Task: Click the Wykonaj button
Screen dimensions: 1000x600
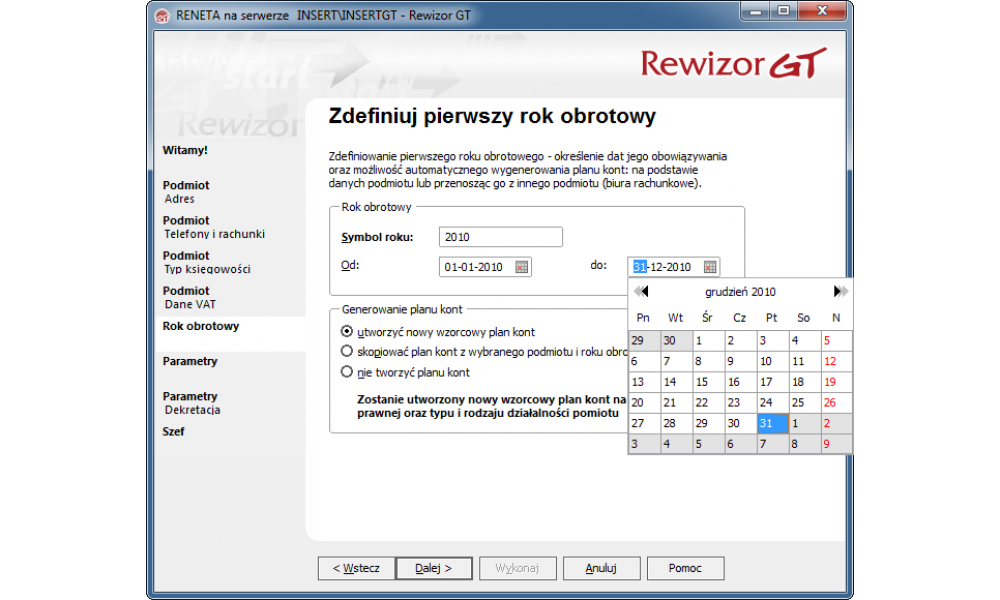Action: tap(517, 568)
